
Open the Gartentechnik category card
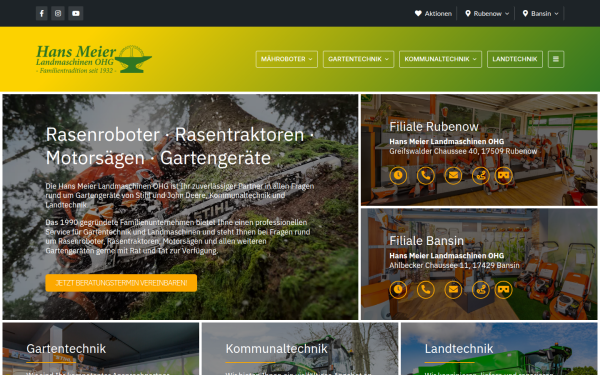click(101, 349)
